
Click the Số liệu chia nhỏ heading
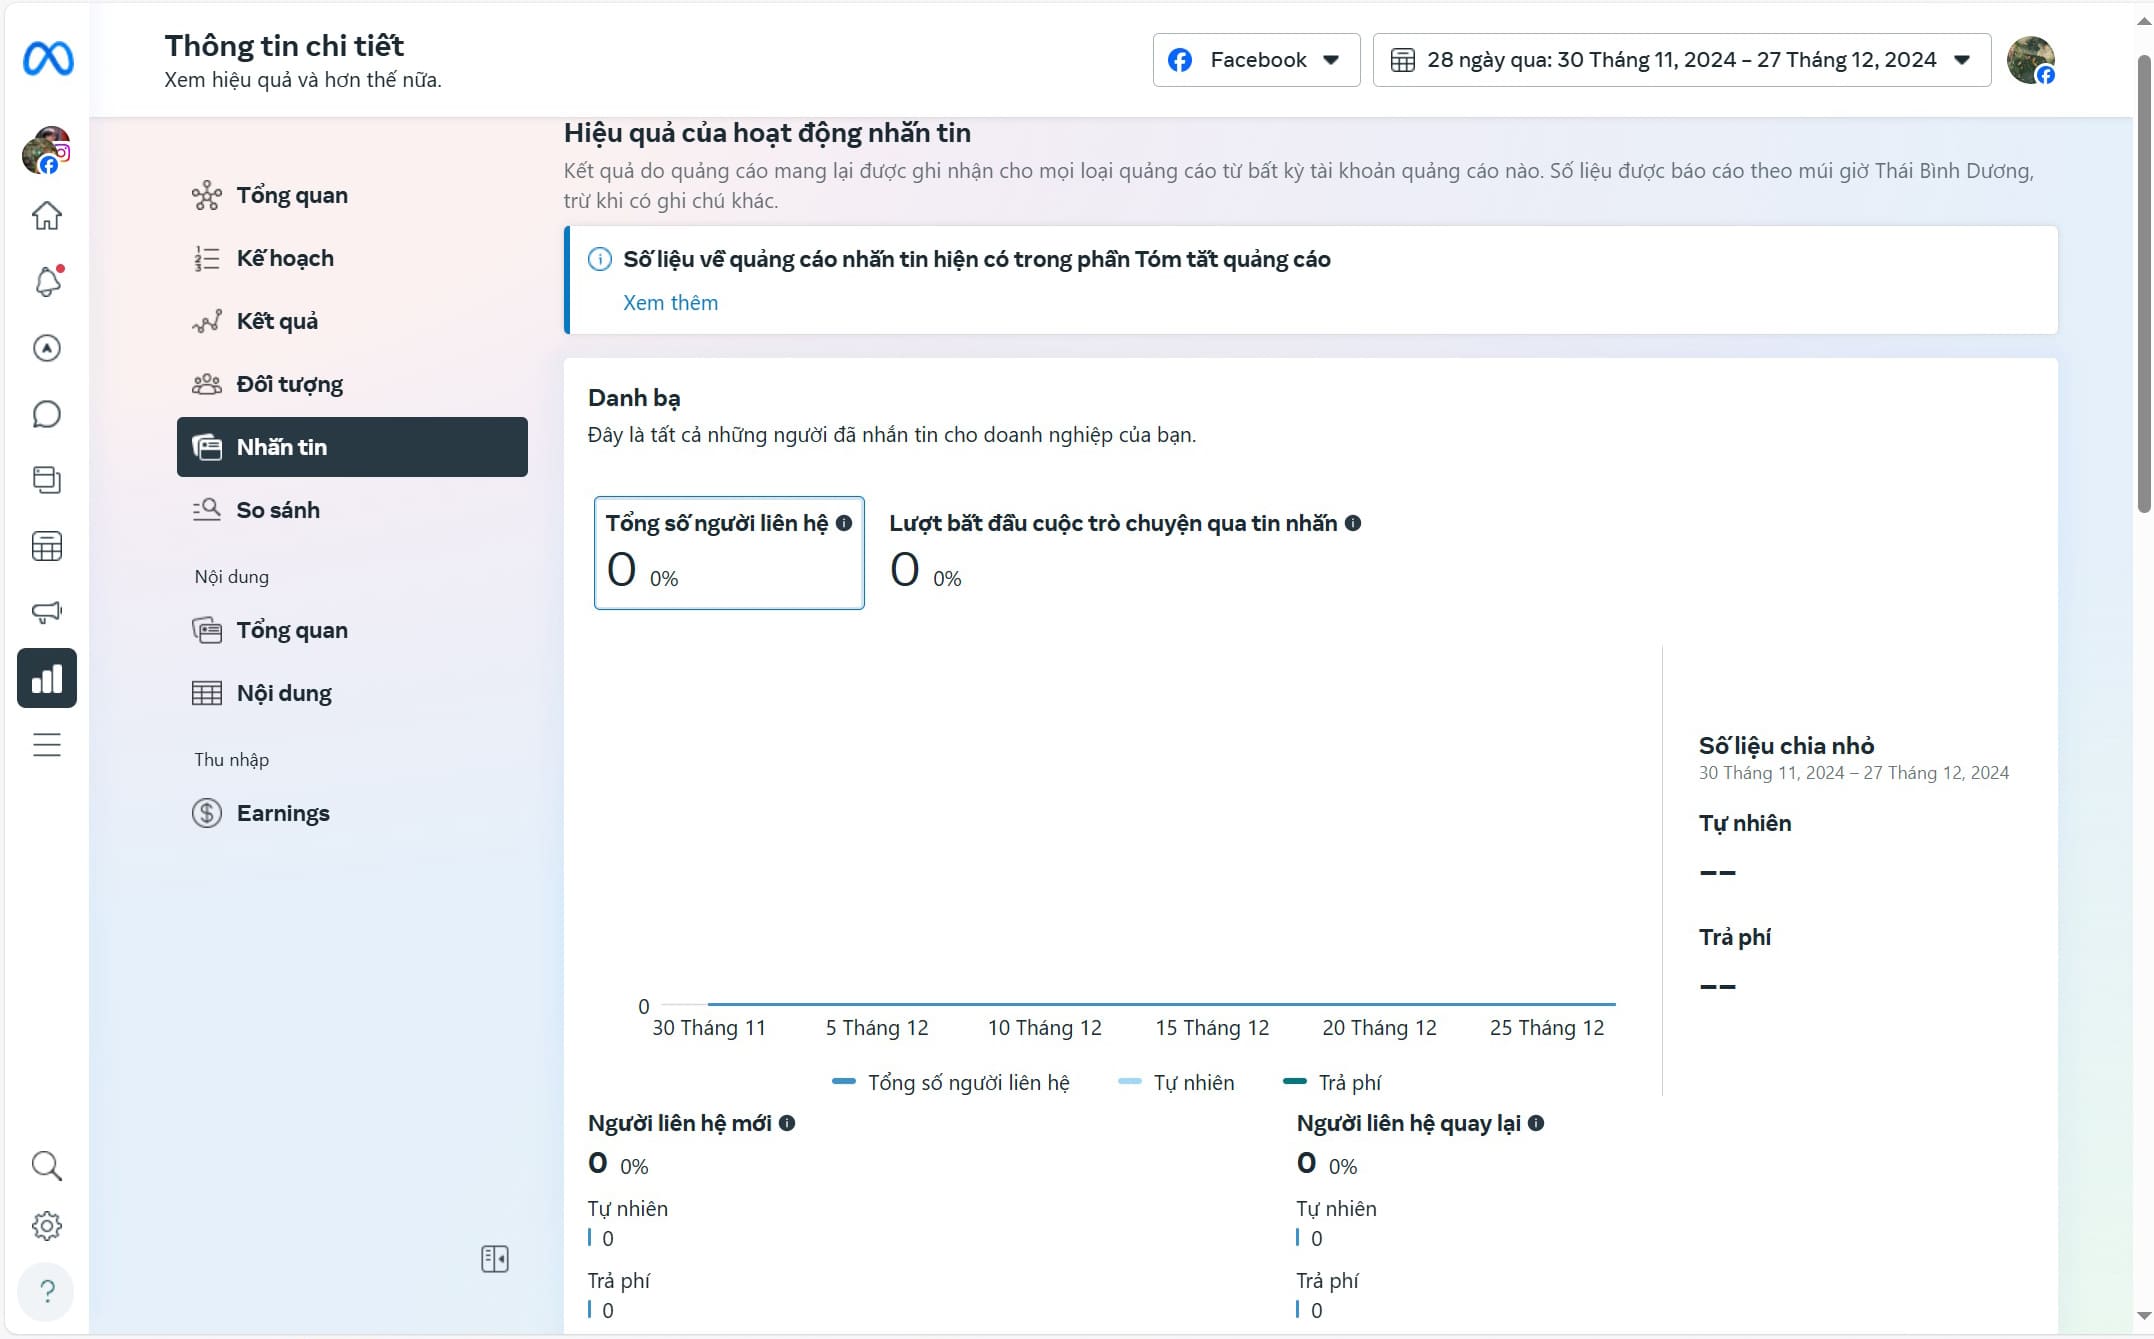(x=1786, y=746)
